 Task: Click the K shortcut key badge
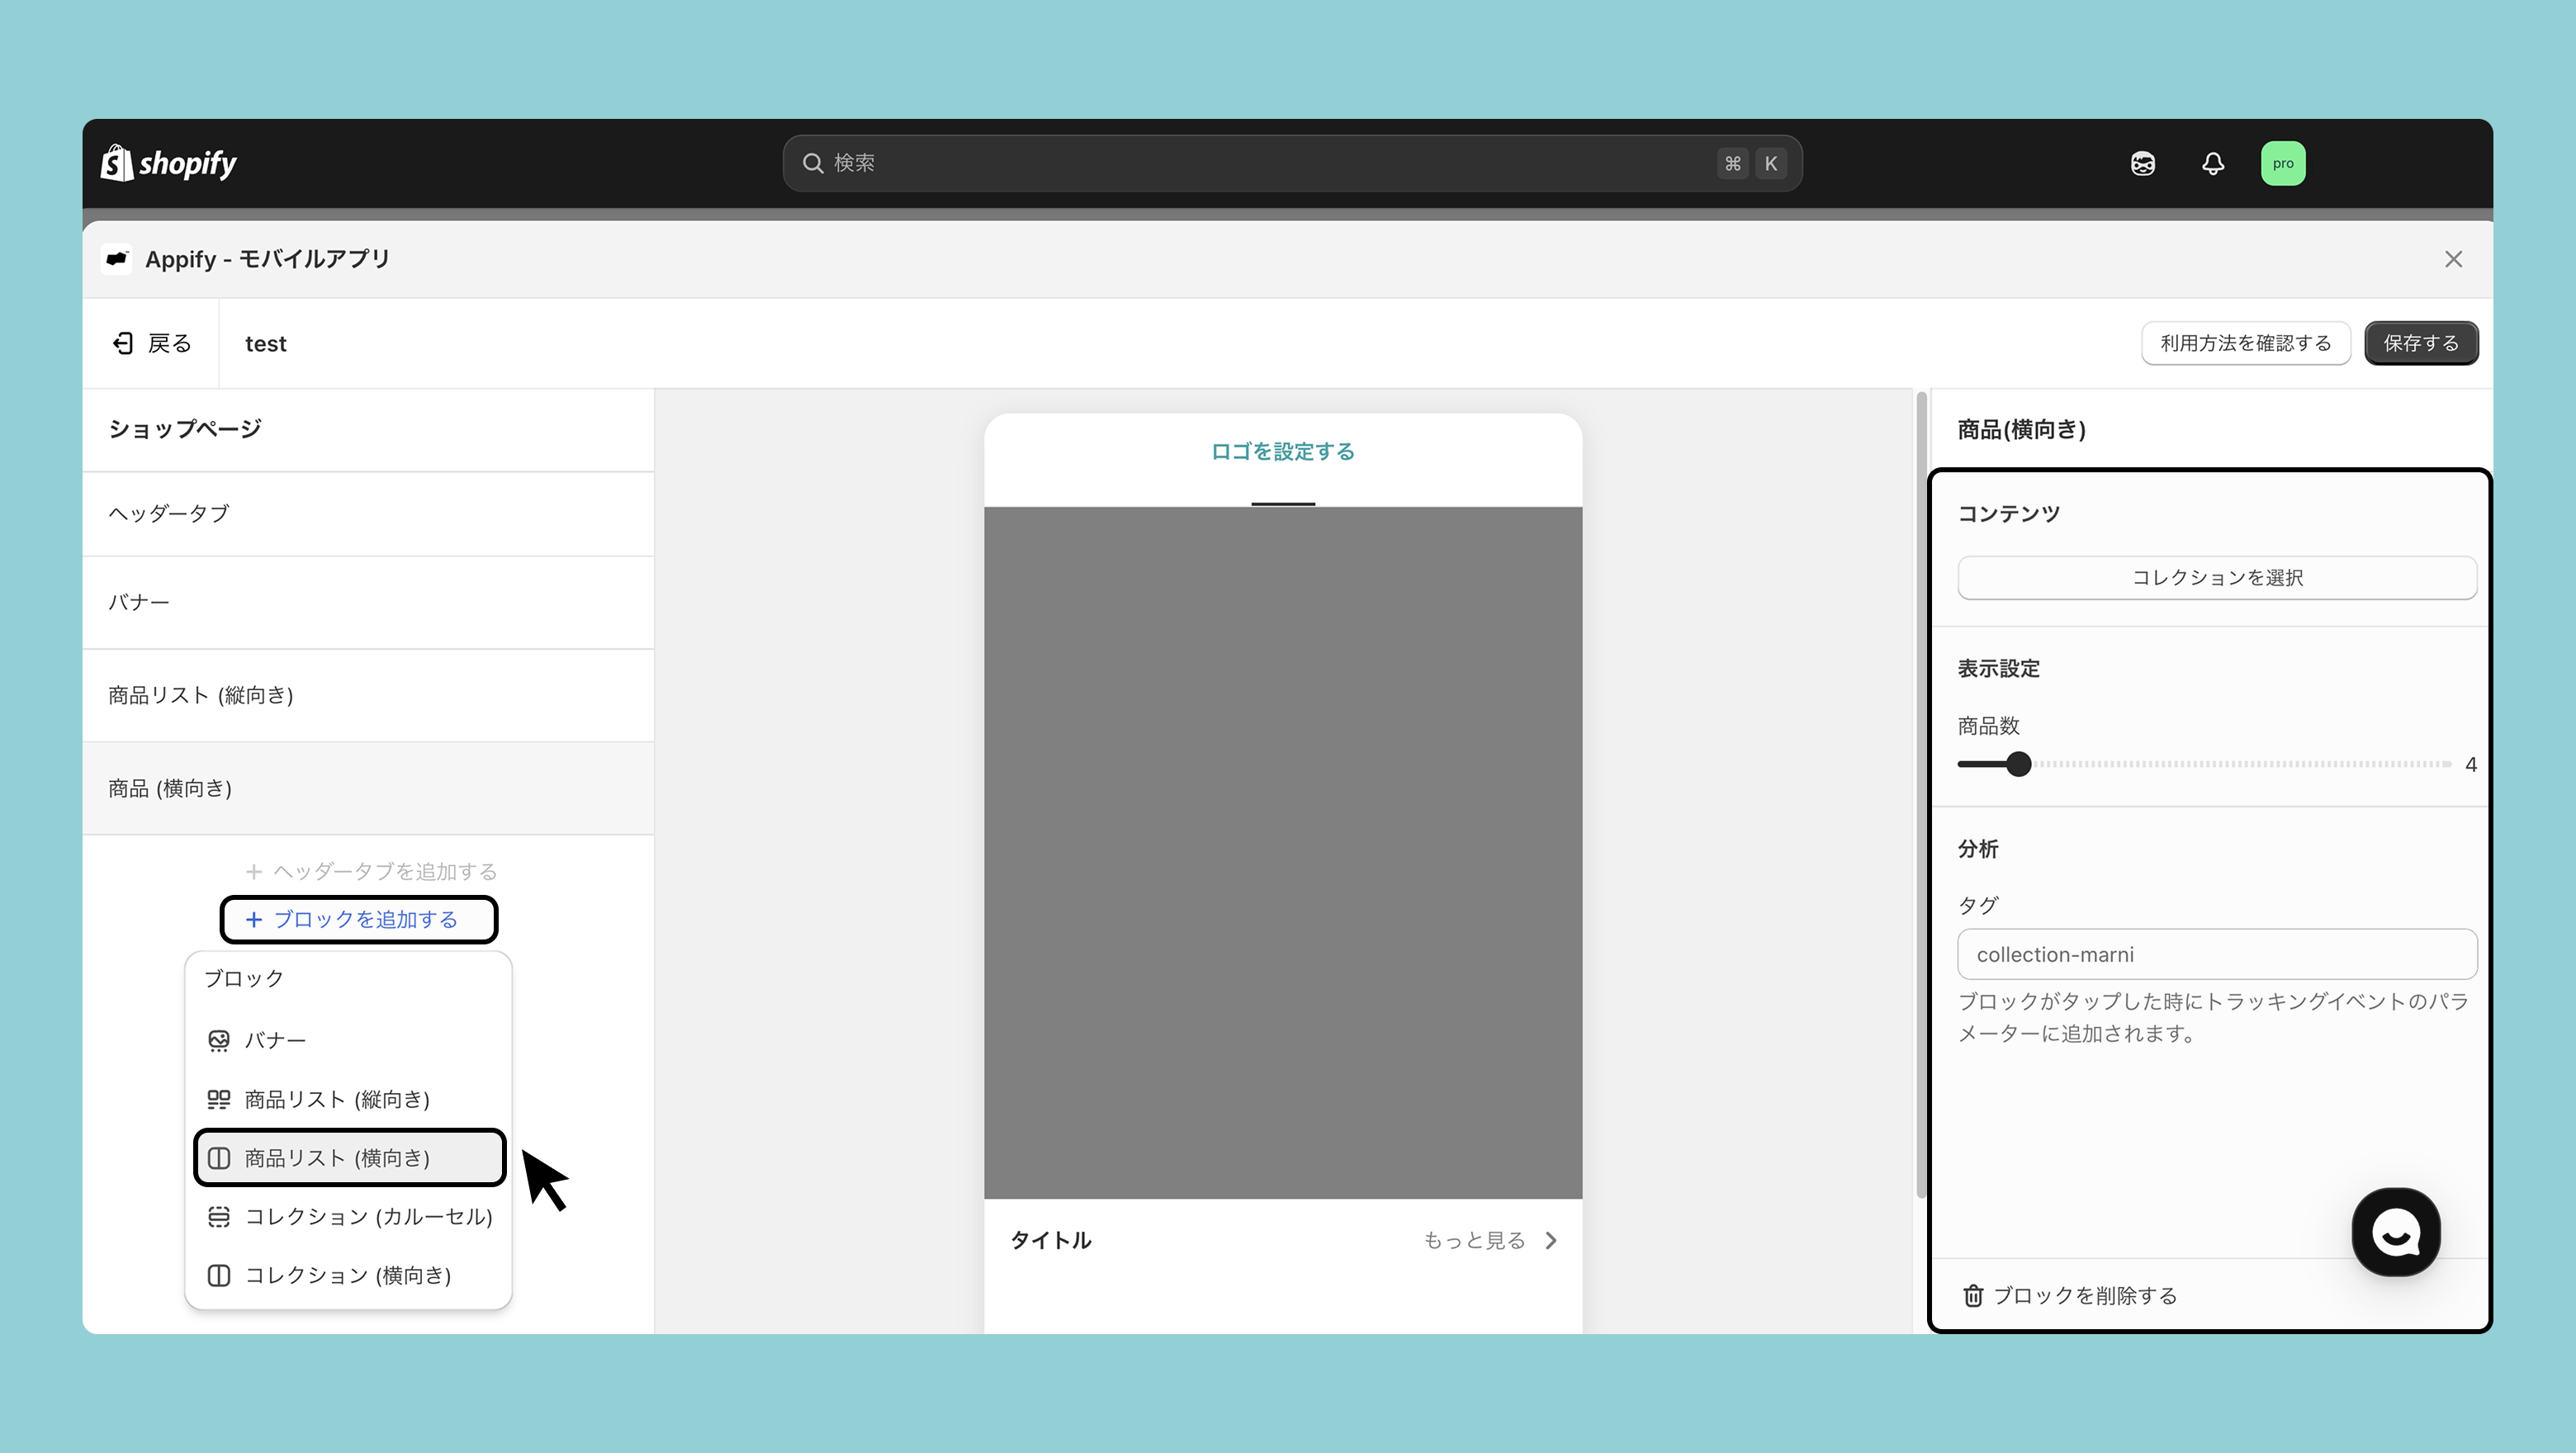tap(1771, 163)
